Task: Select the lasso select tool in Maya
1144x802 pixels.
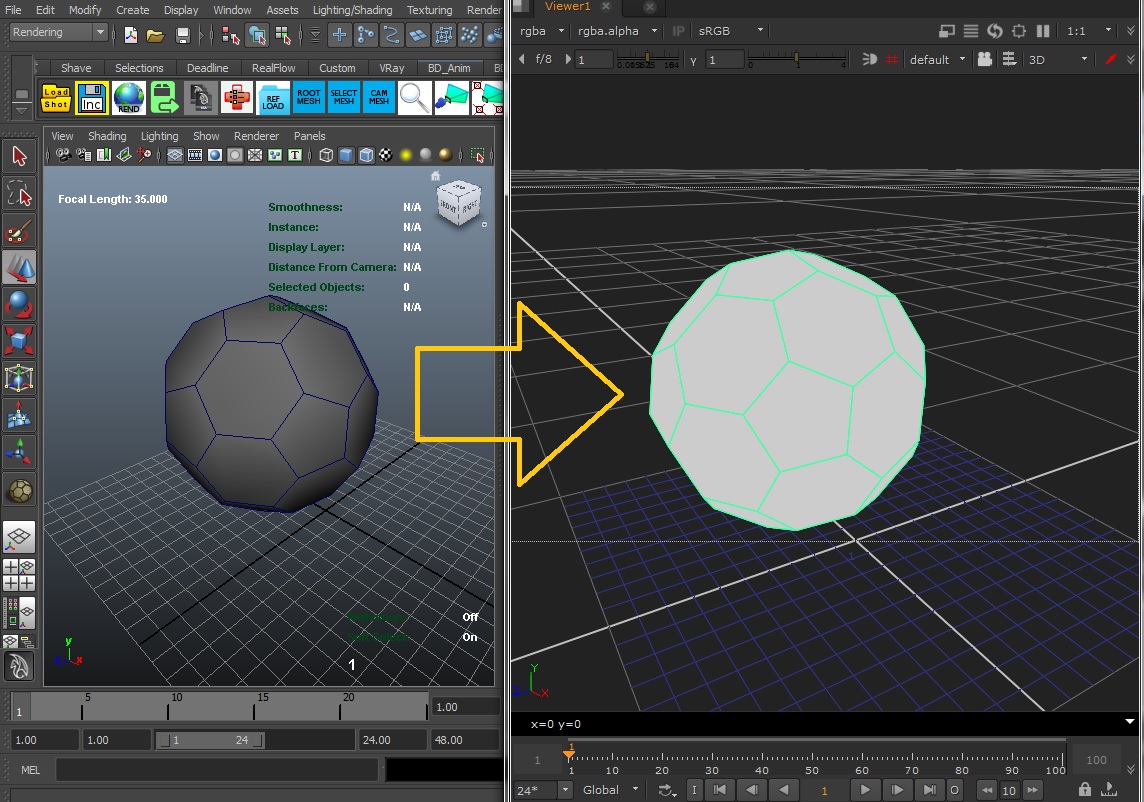Action: 19,194
